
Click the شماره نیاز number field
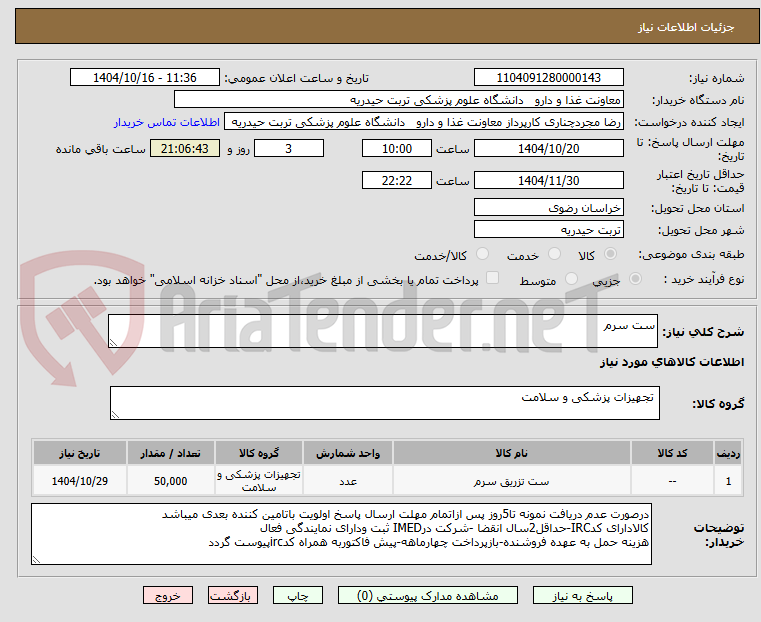pyautogui.click(x=548, y=78)
